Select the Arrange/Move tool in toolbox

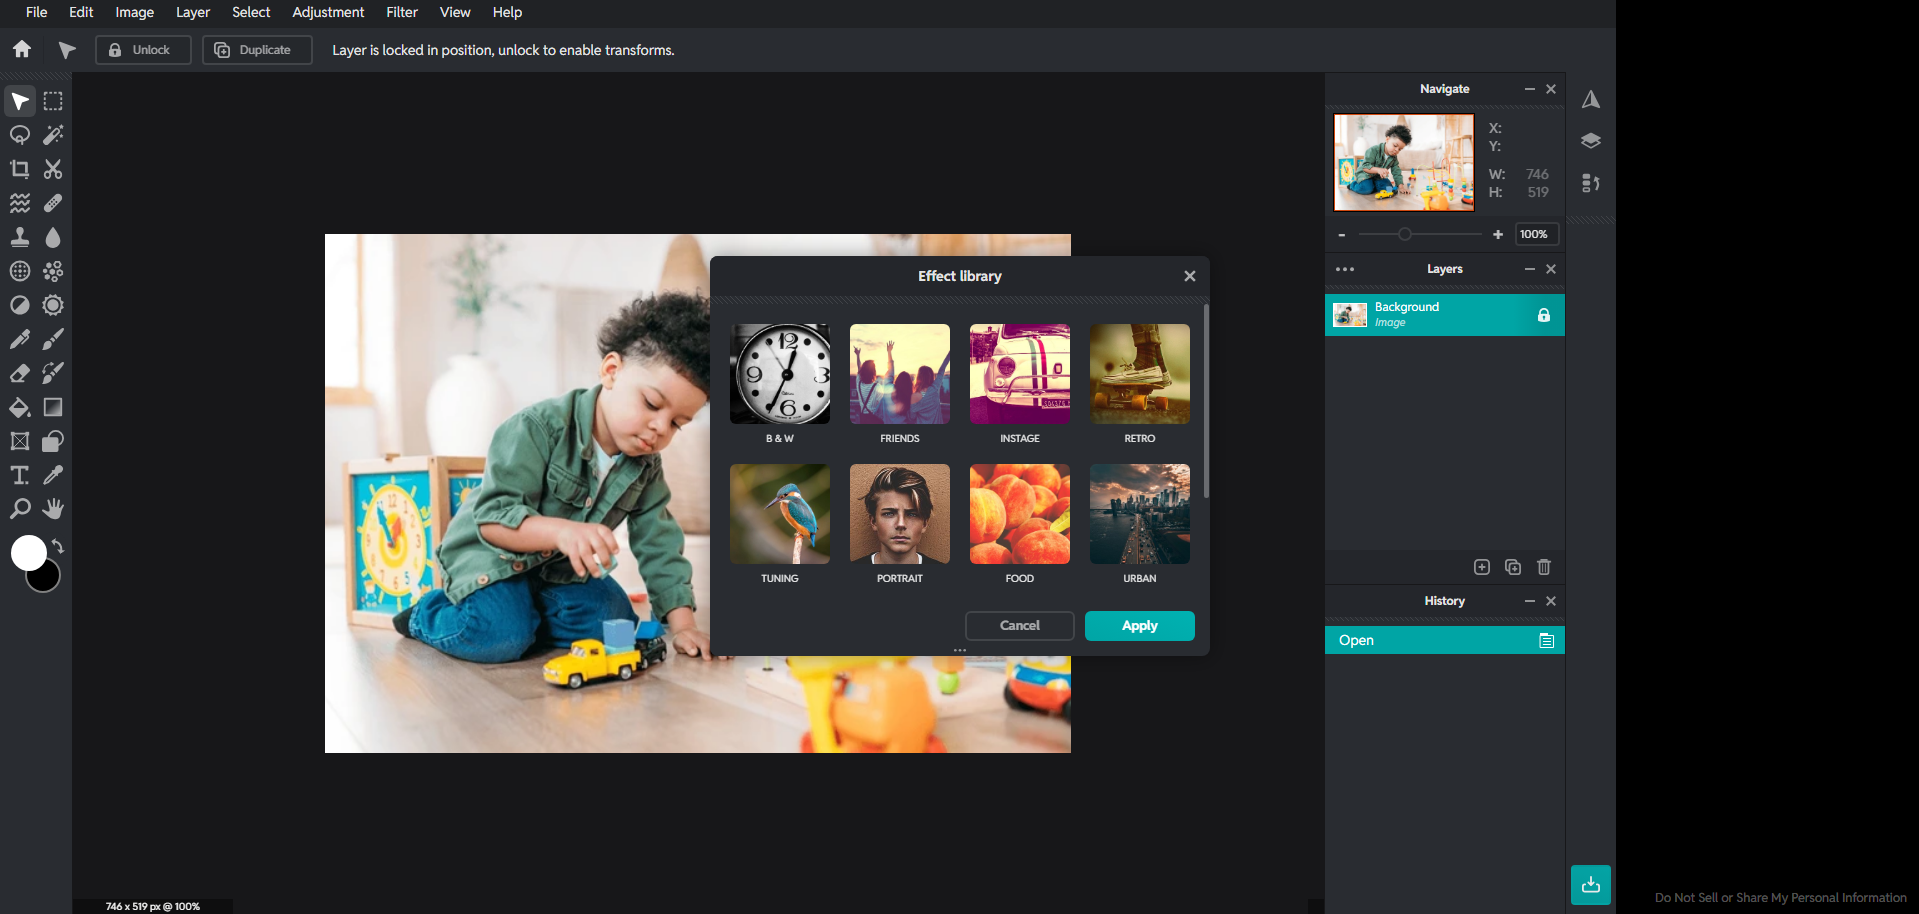tap(20, 101)
